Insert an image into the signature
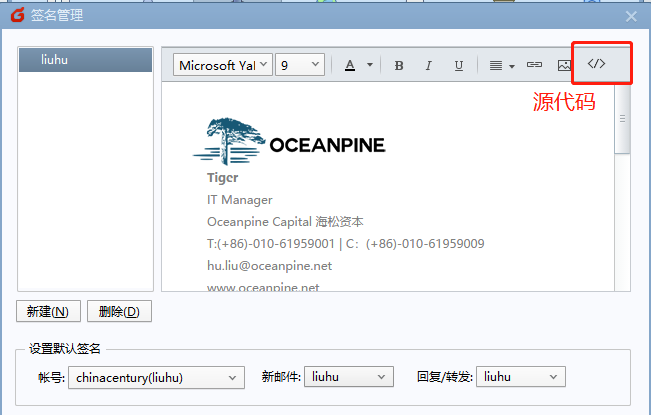This screenshot has width=651, height=415. coord(564,66)
